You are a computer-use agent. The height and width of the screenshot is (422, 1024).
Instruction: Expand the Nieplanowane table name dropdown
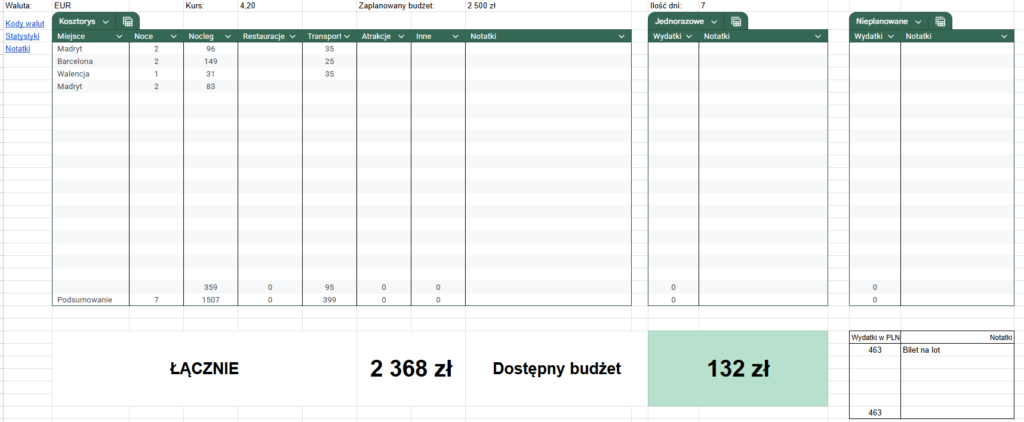click(x=918, y=22)
